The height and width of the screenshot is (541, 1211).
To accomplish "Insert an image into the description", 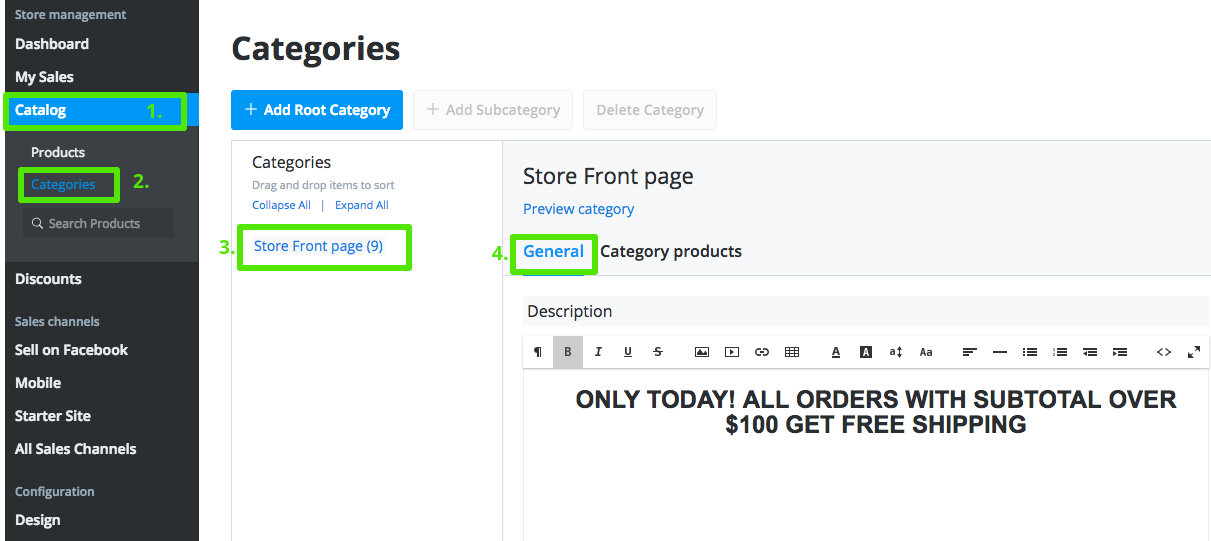I will 702,352.
